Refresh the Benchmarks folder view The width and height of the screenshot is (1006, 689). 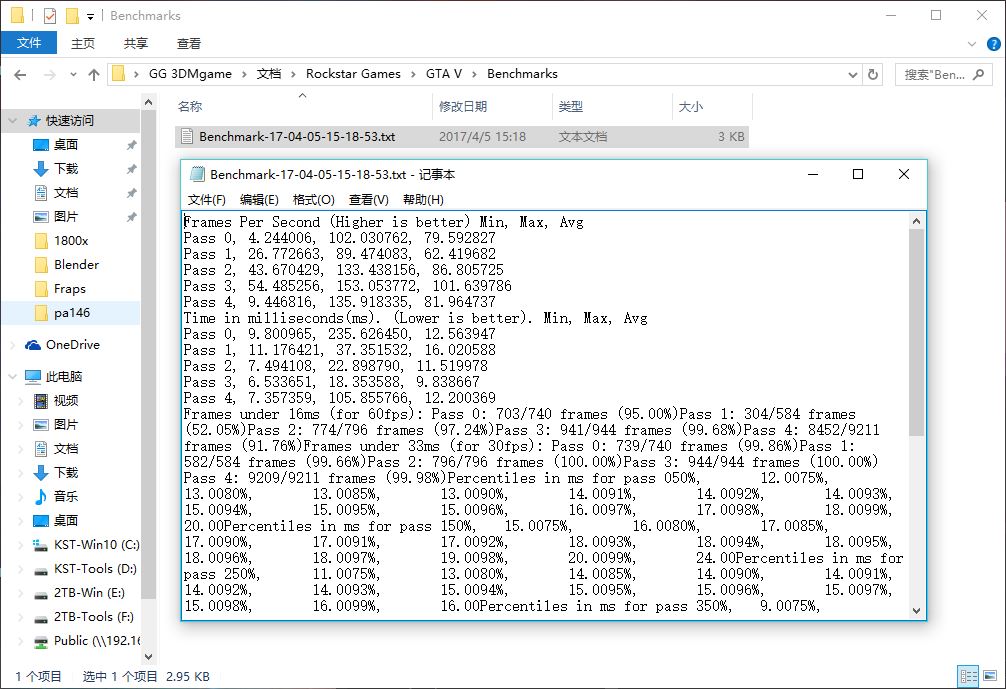[874, 74]
